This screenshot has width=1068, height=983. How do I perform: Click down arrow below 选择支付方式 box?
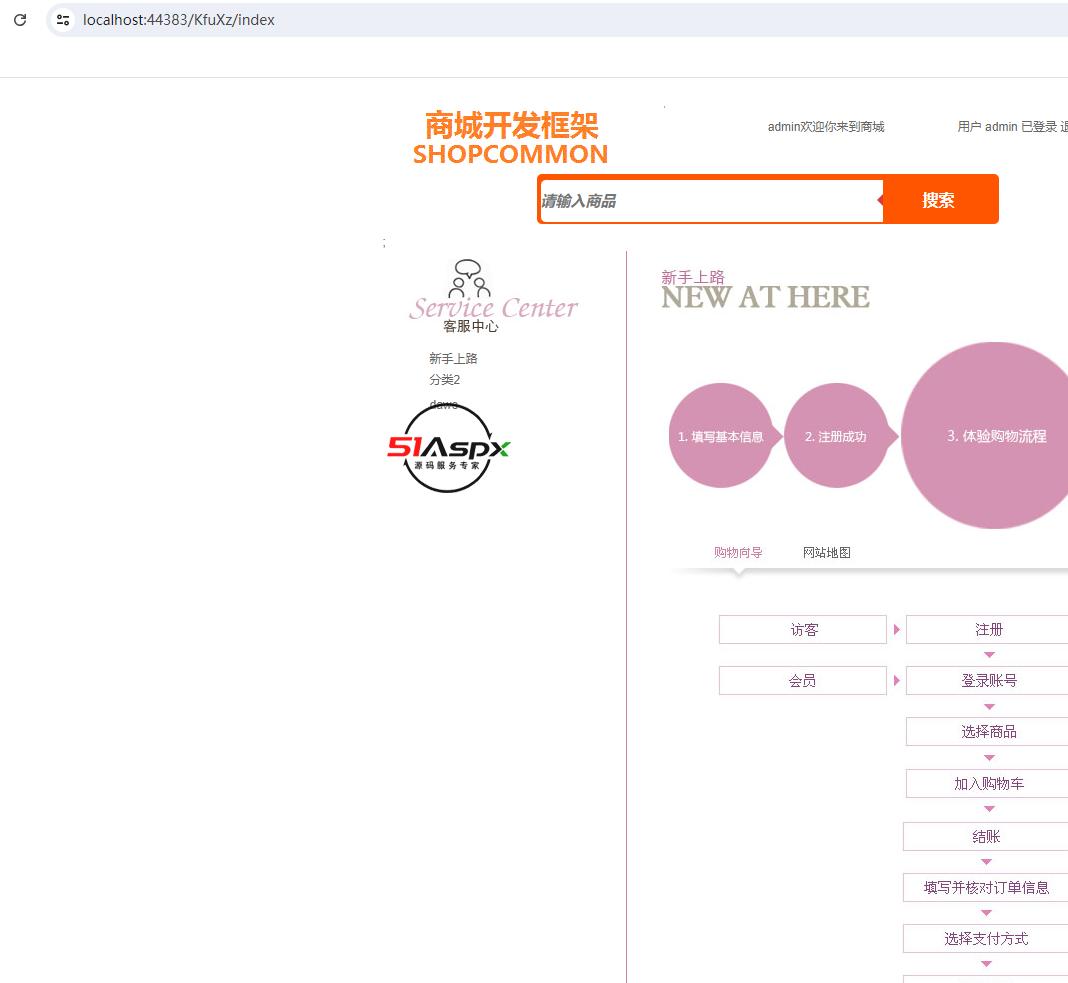(987, 964)
